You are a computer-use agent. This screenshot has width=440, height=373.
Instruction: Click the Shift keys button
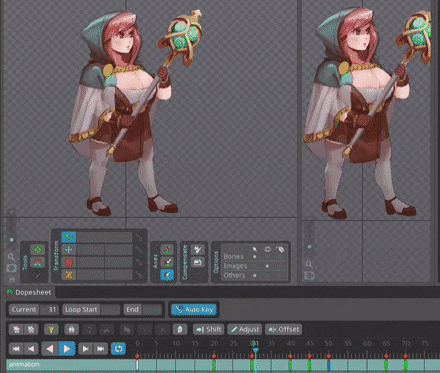(209, 329)
